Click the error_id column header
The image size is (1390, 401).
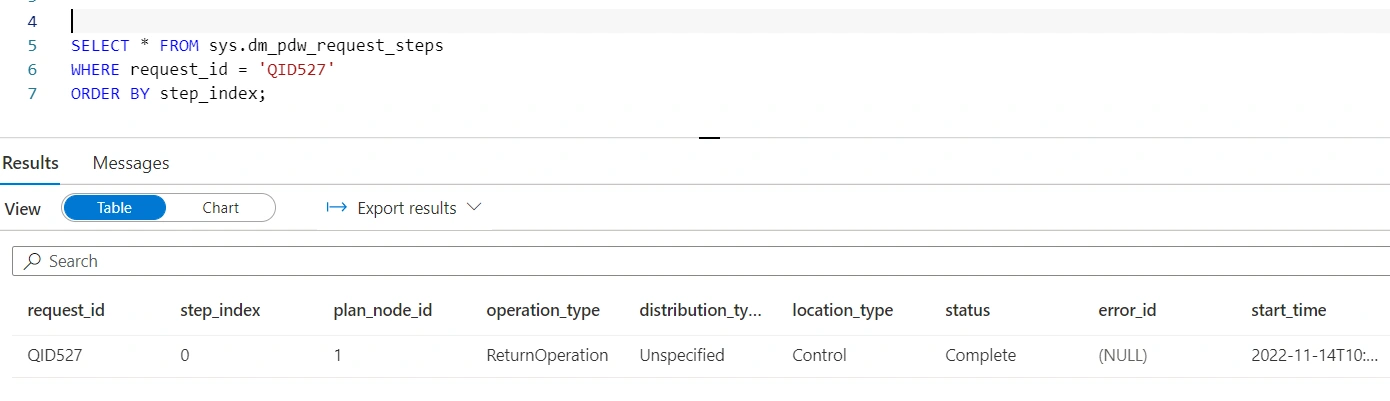pos(1127,310)
